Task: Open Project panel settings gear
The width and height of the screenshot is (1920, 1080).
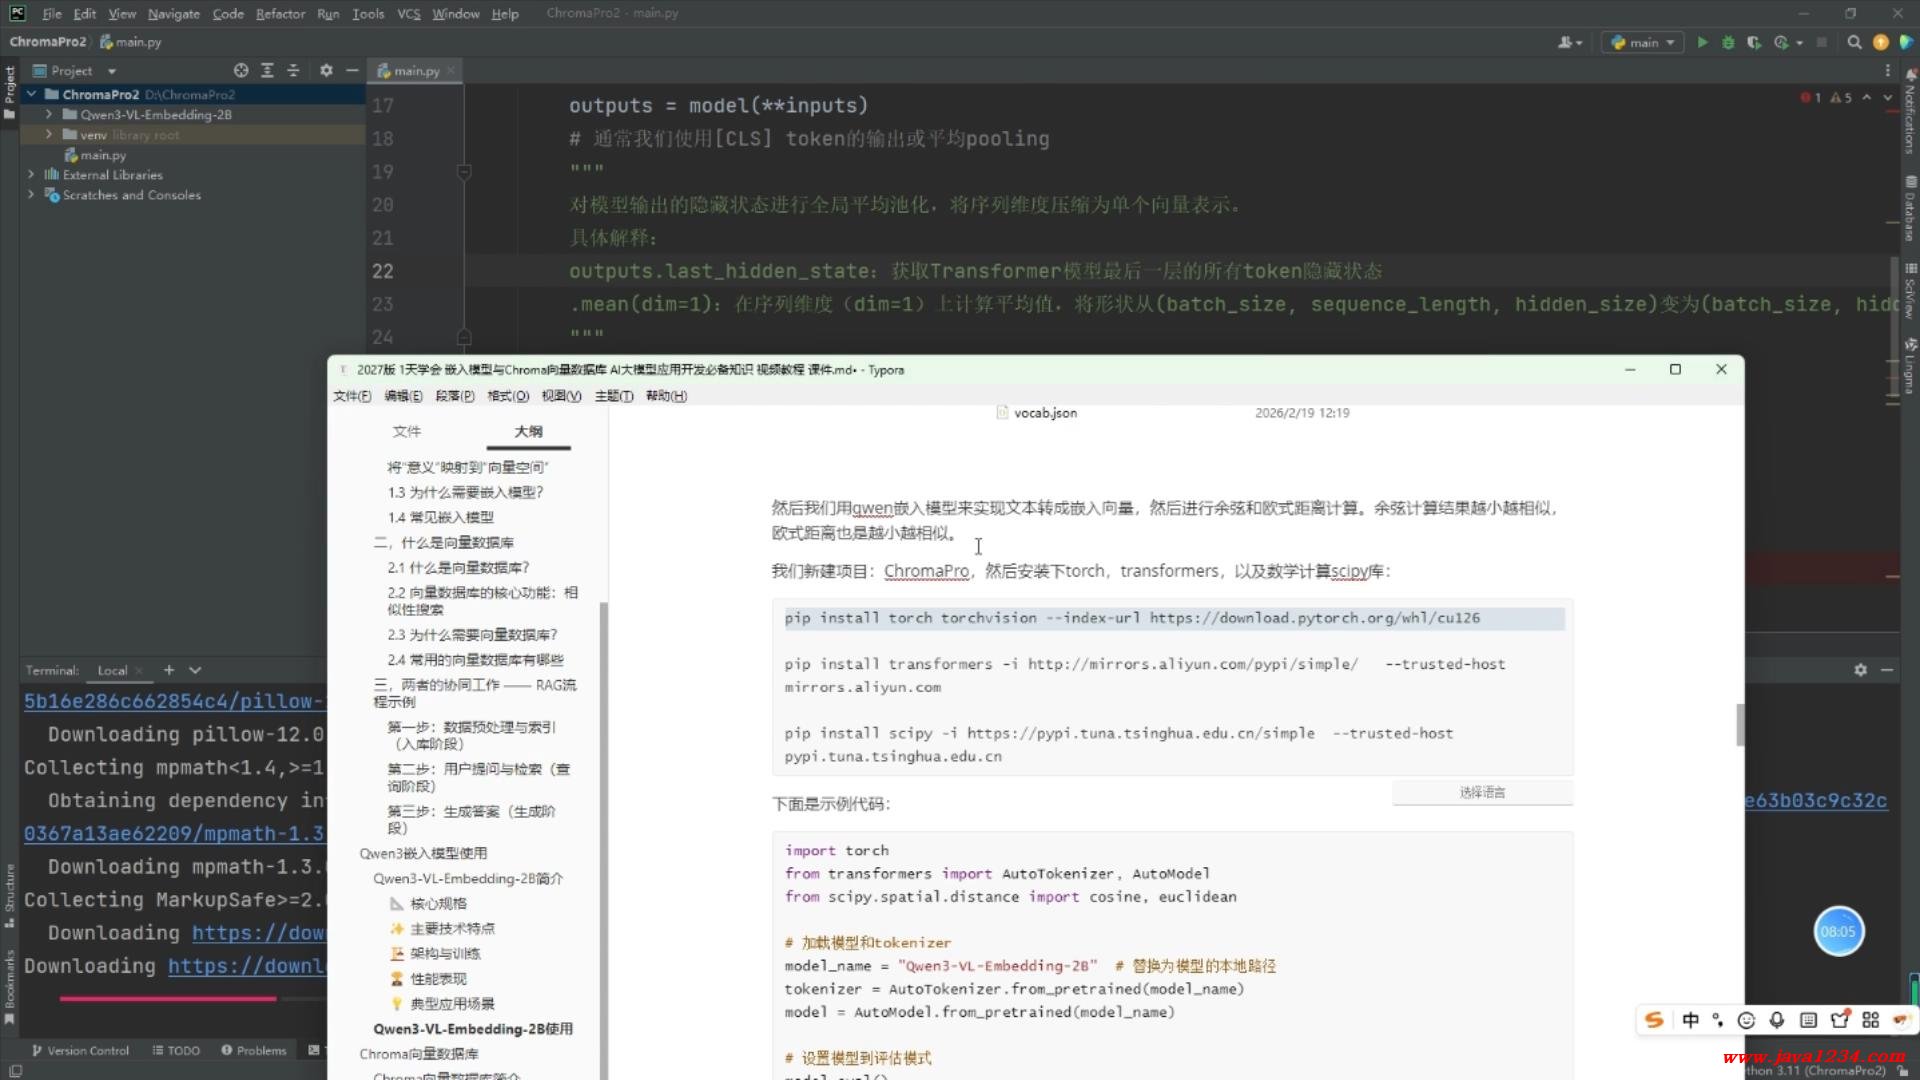Action: coord(326,71)
